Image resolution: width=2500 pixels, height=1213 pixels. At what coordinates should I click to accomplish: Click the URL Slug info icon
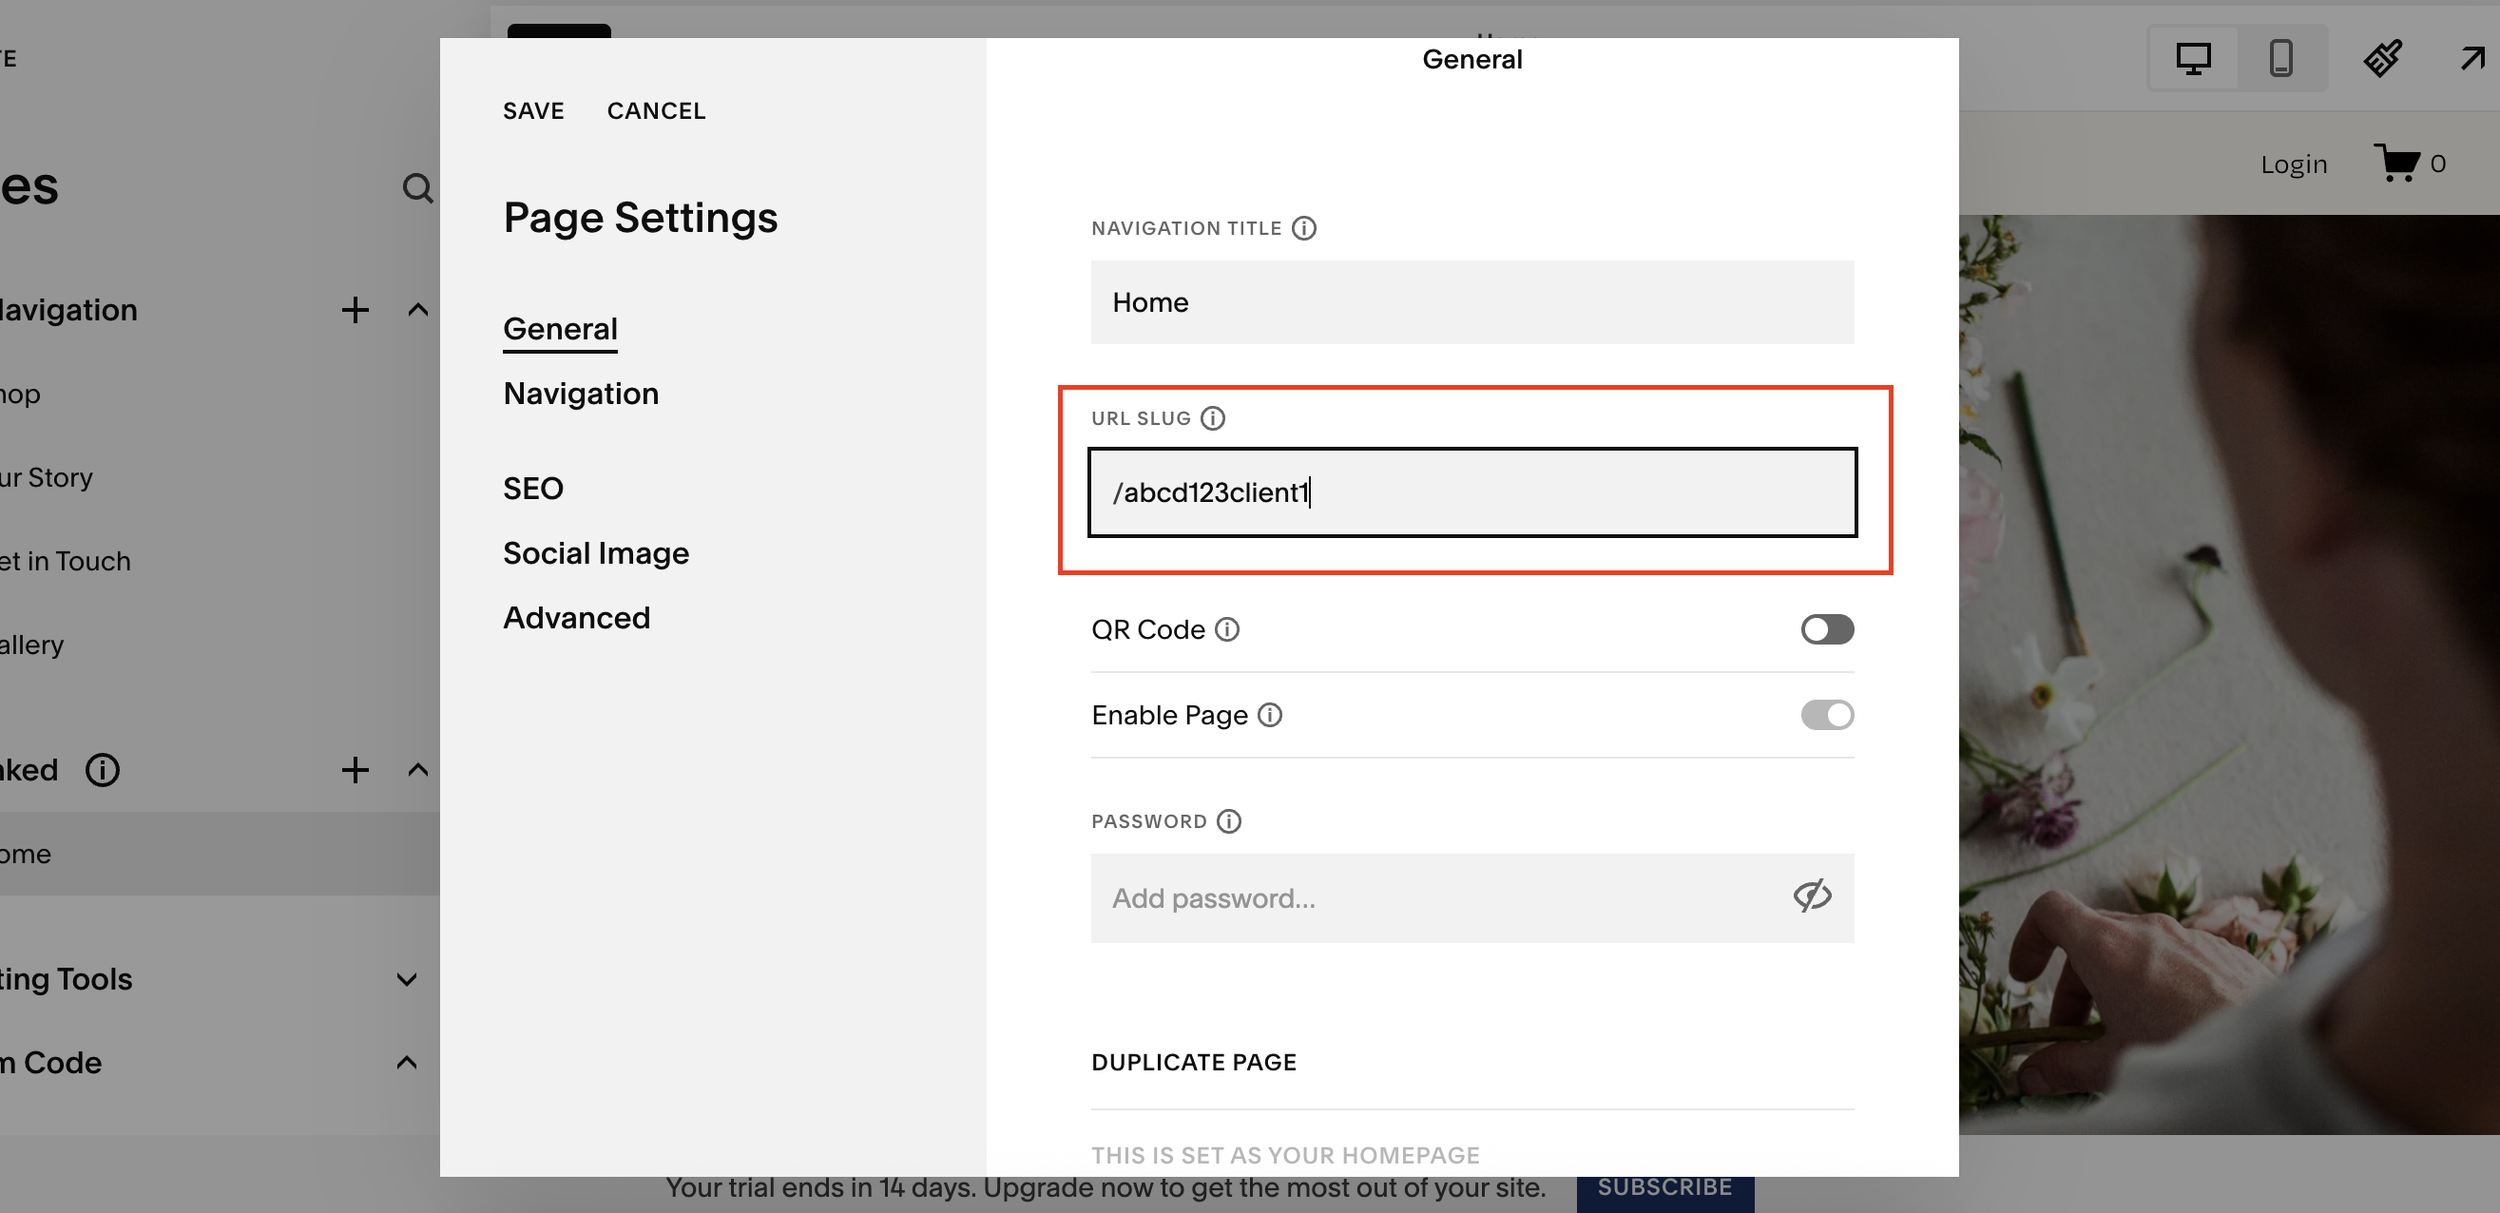(x=1212, y=418)
